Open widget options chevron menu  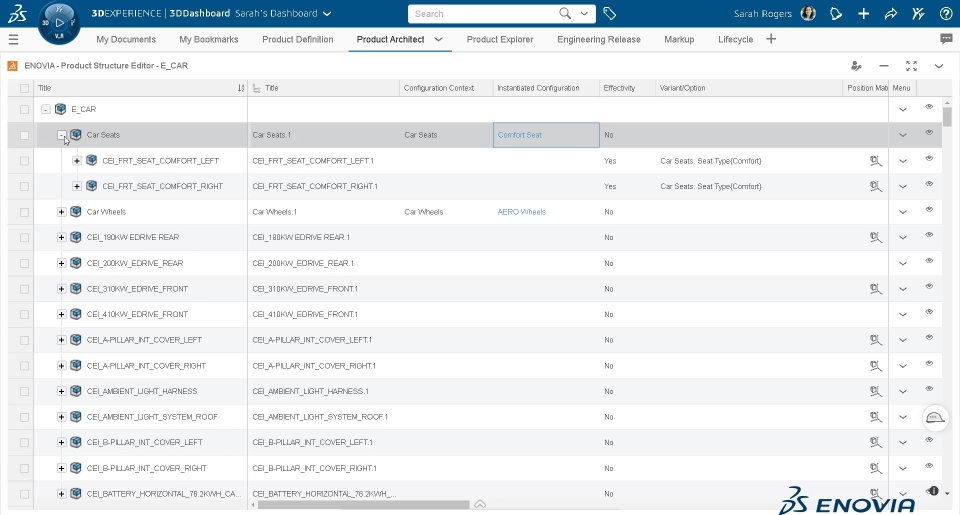(939, 66)
